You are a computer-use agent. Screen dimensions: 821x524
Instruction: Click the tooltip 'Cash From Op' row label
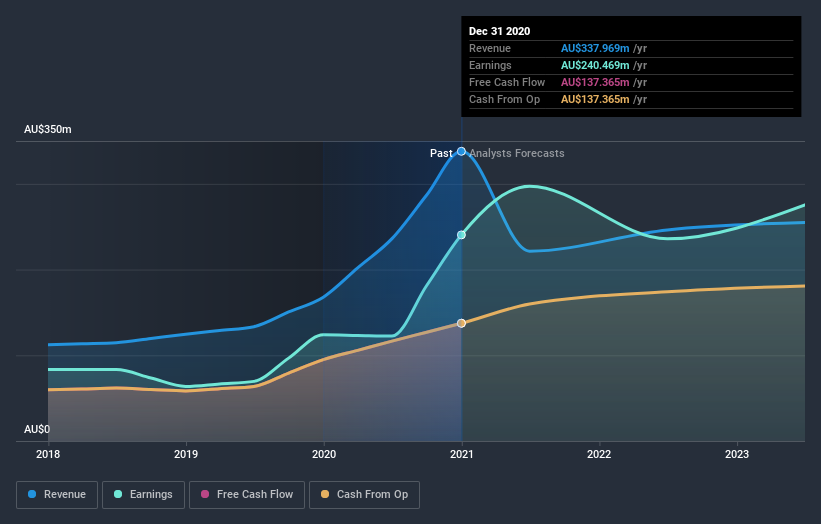coord(504,99)
